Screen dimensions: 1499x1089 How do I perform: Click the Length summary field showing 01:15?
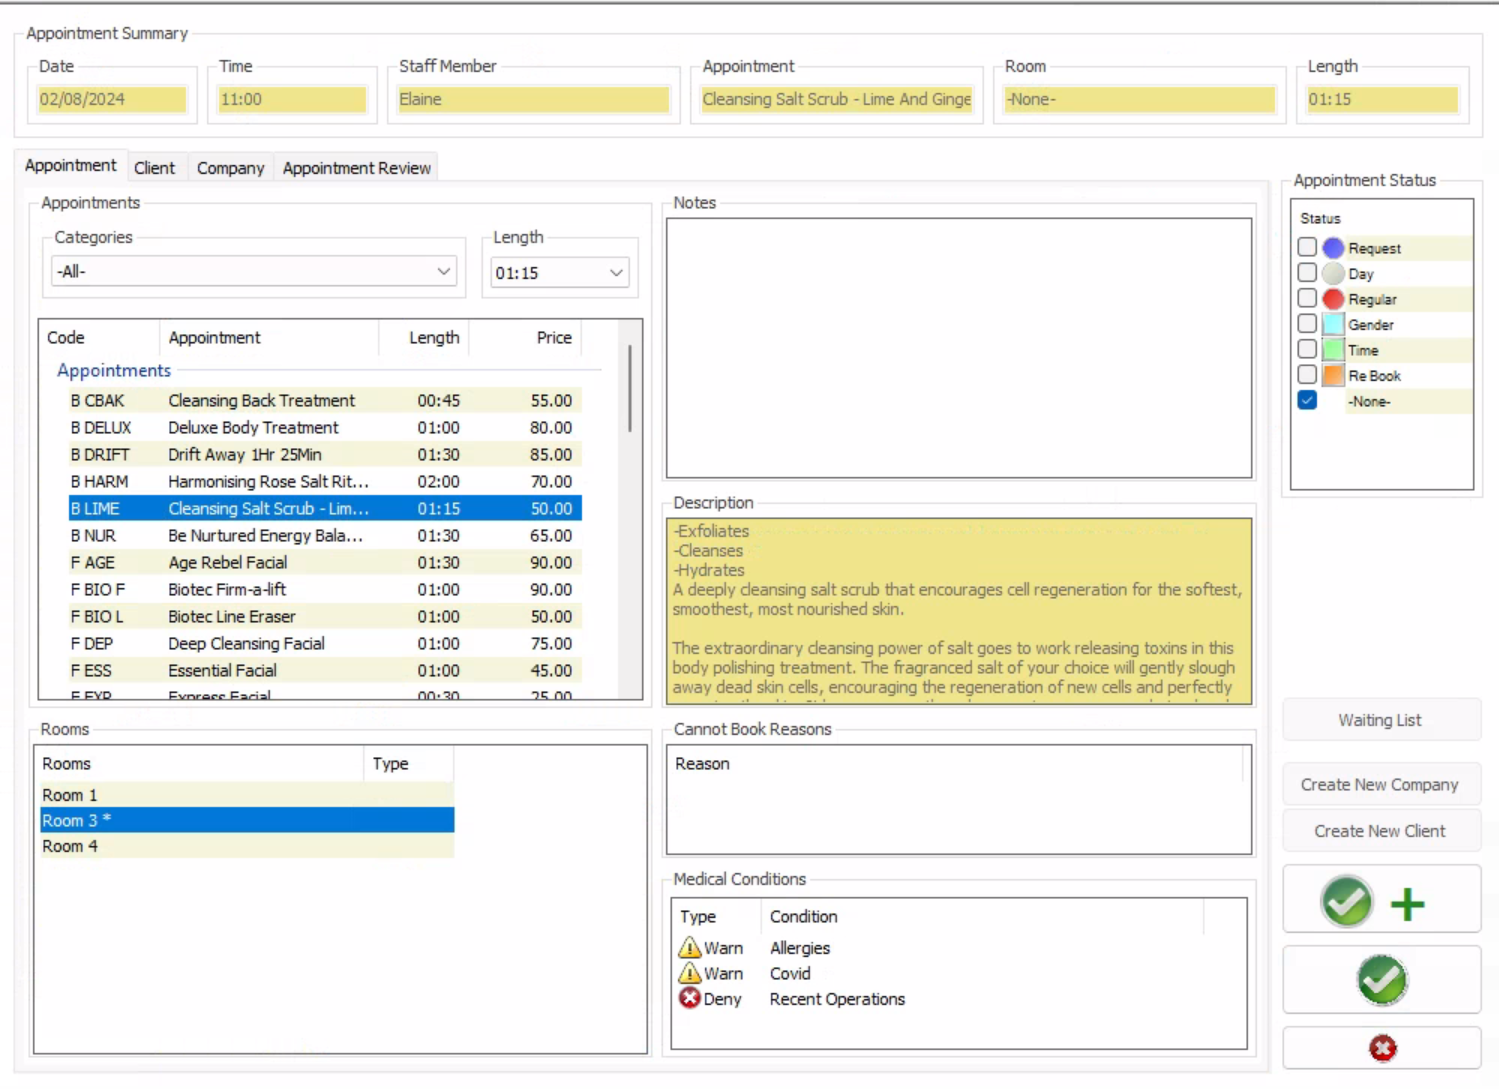pyautogui.click(x=1382, y=99)
